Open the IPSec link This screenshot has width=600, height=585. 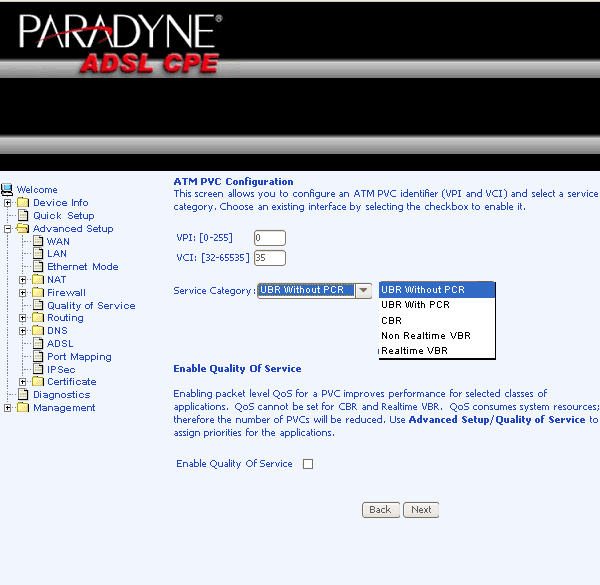(61, 370)
